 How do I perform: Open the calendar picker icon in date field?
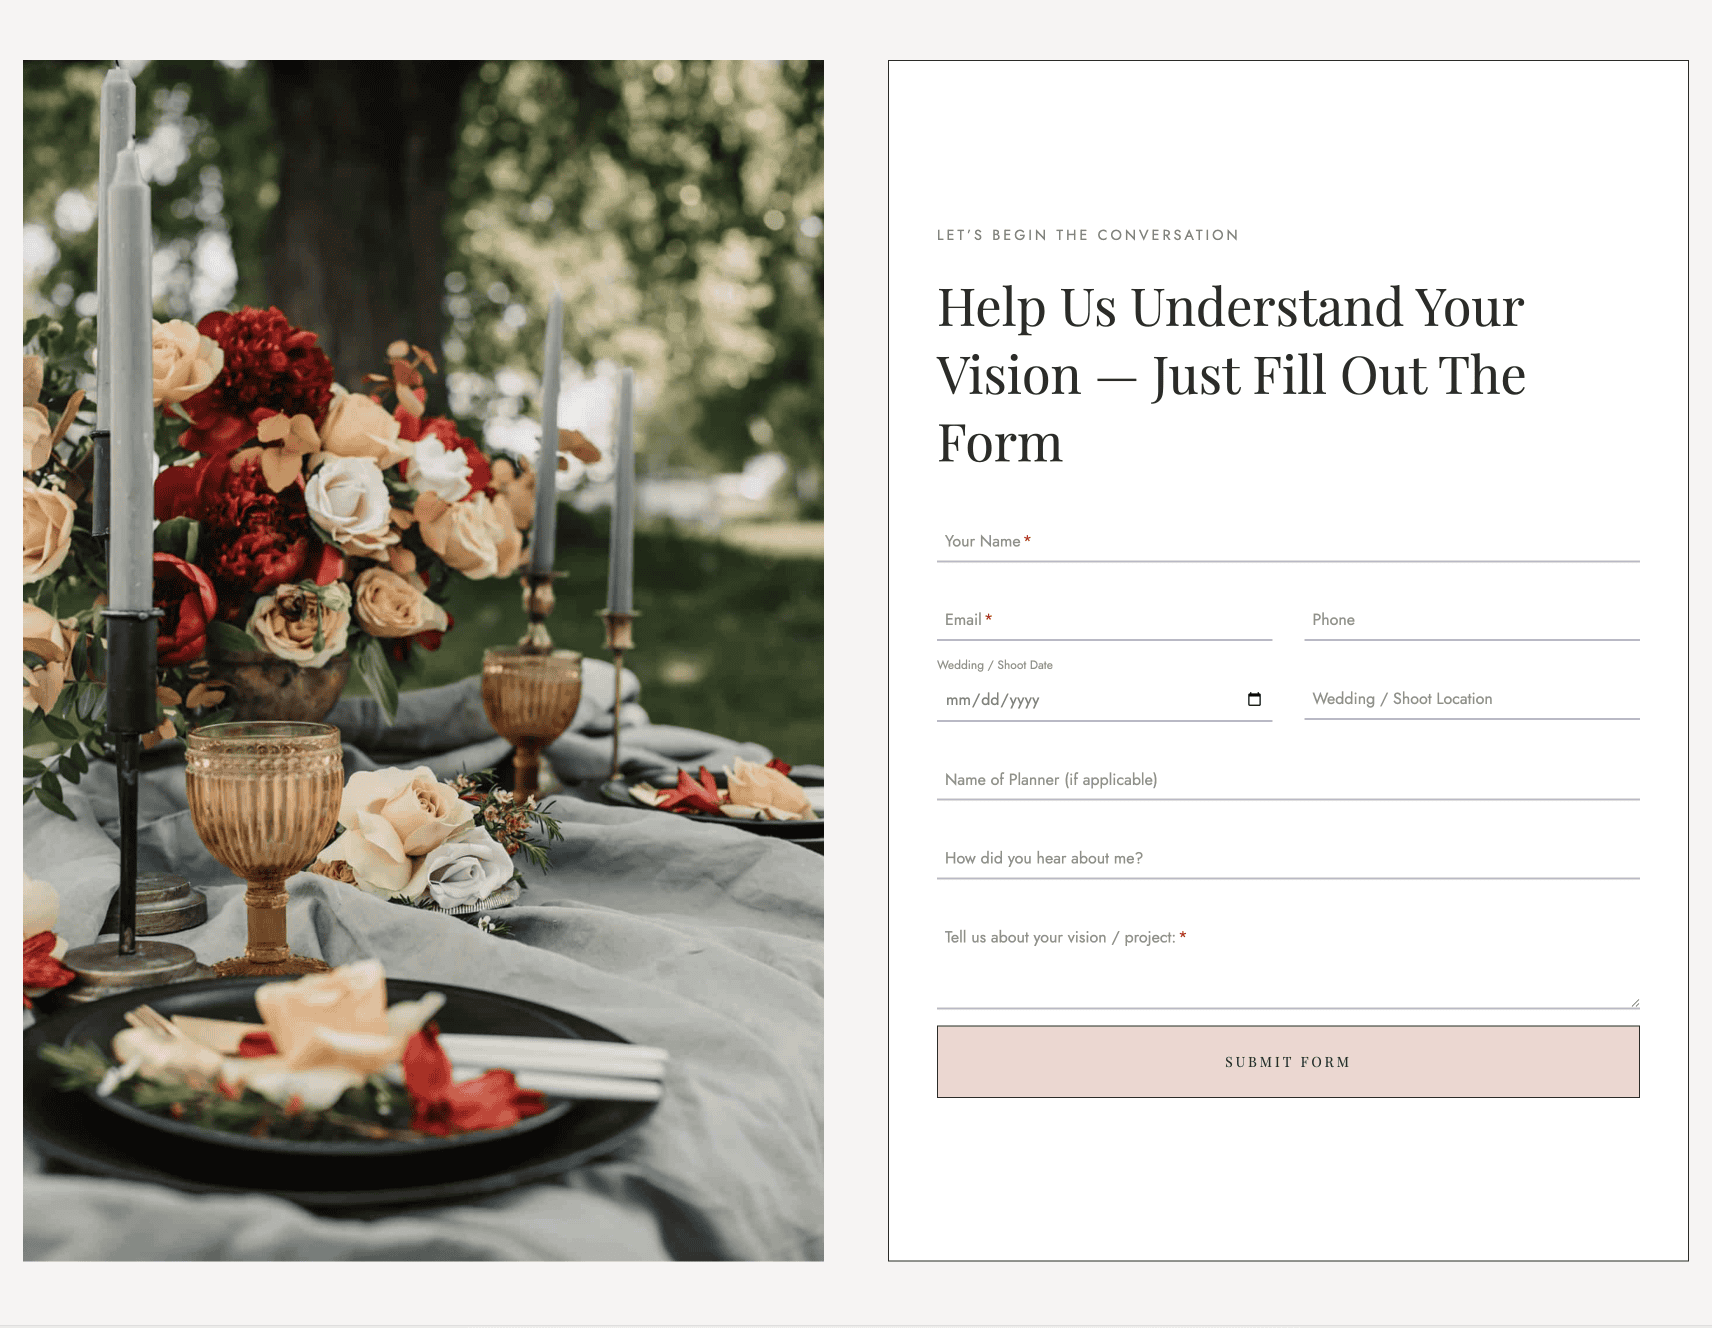[x=1254, y=699]
